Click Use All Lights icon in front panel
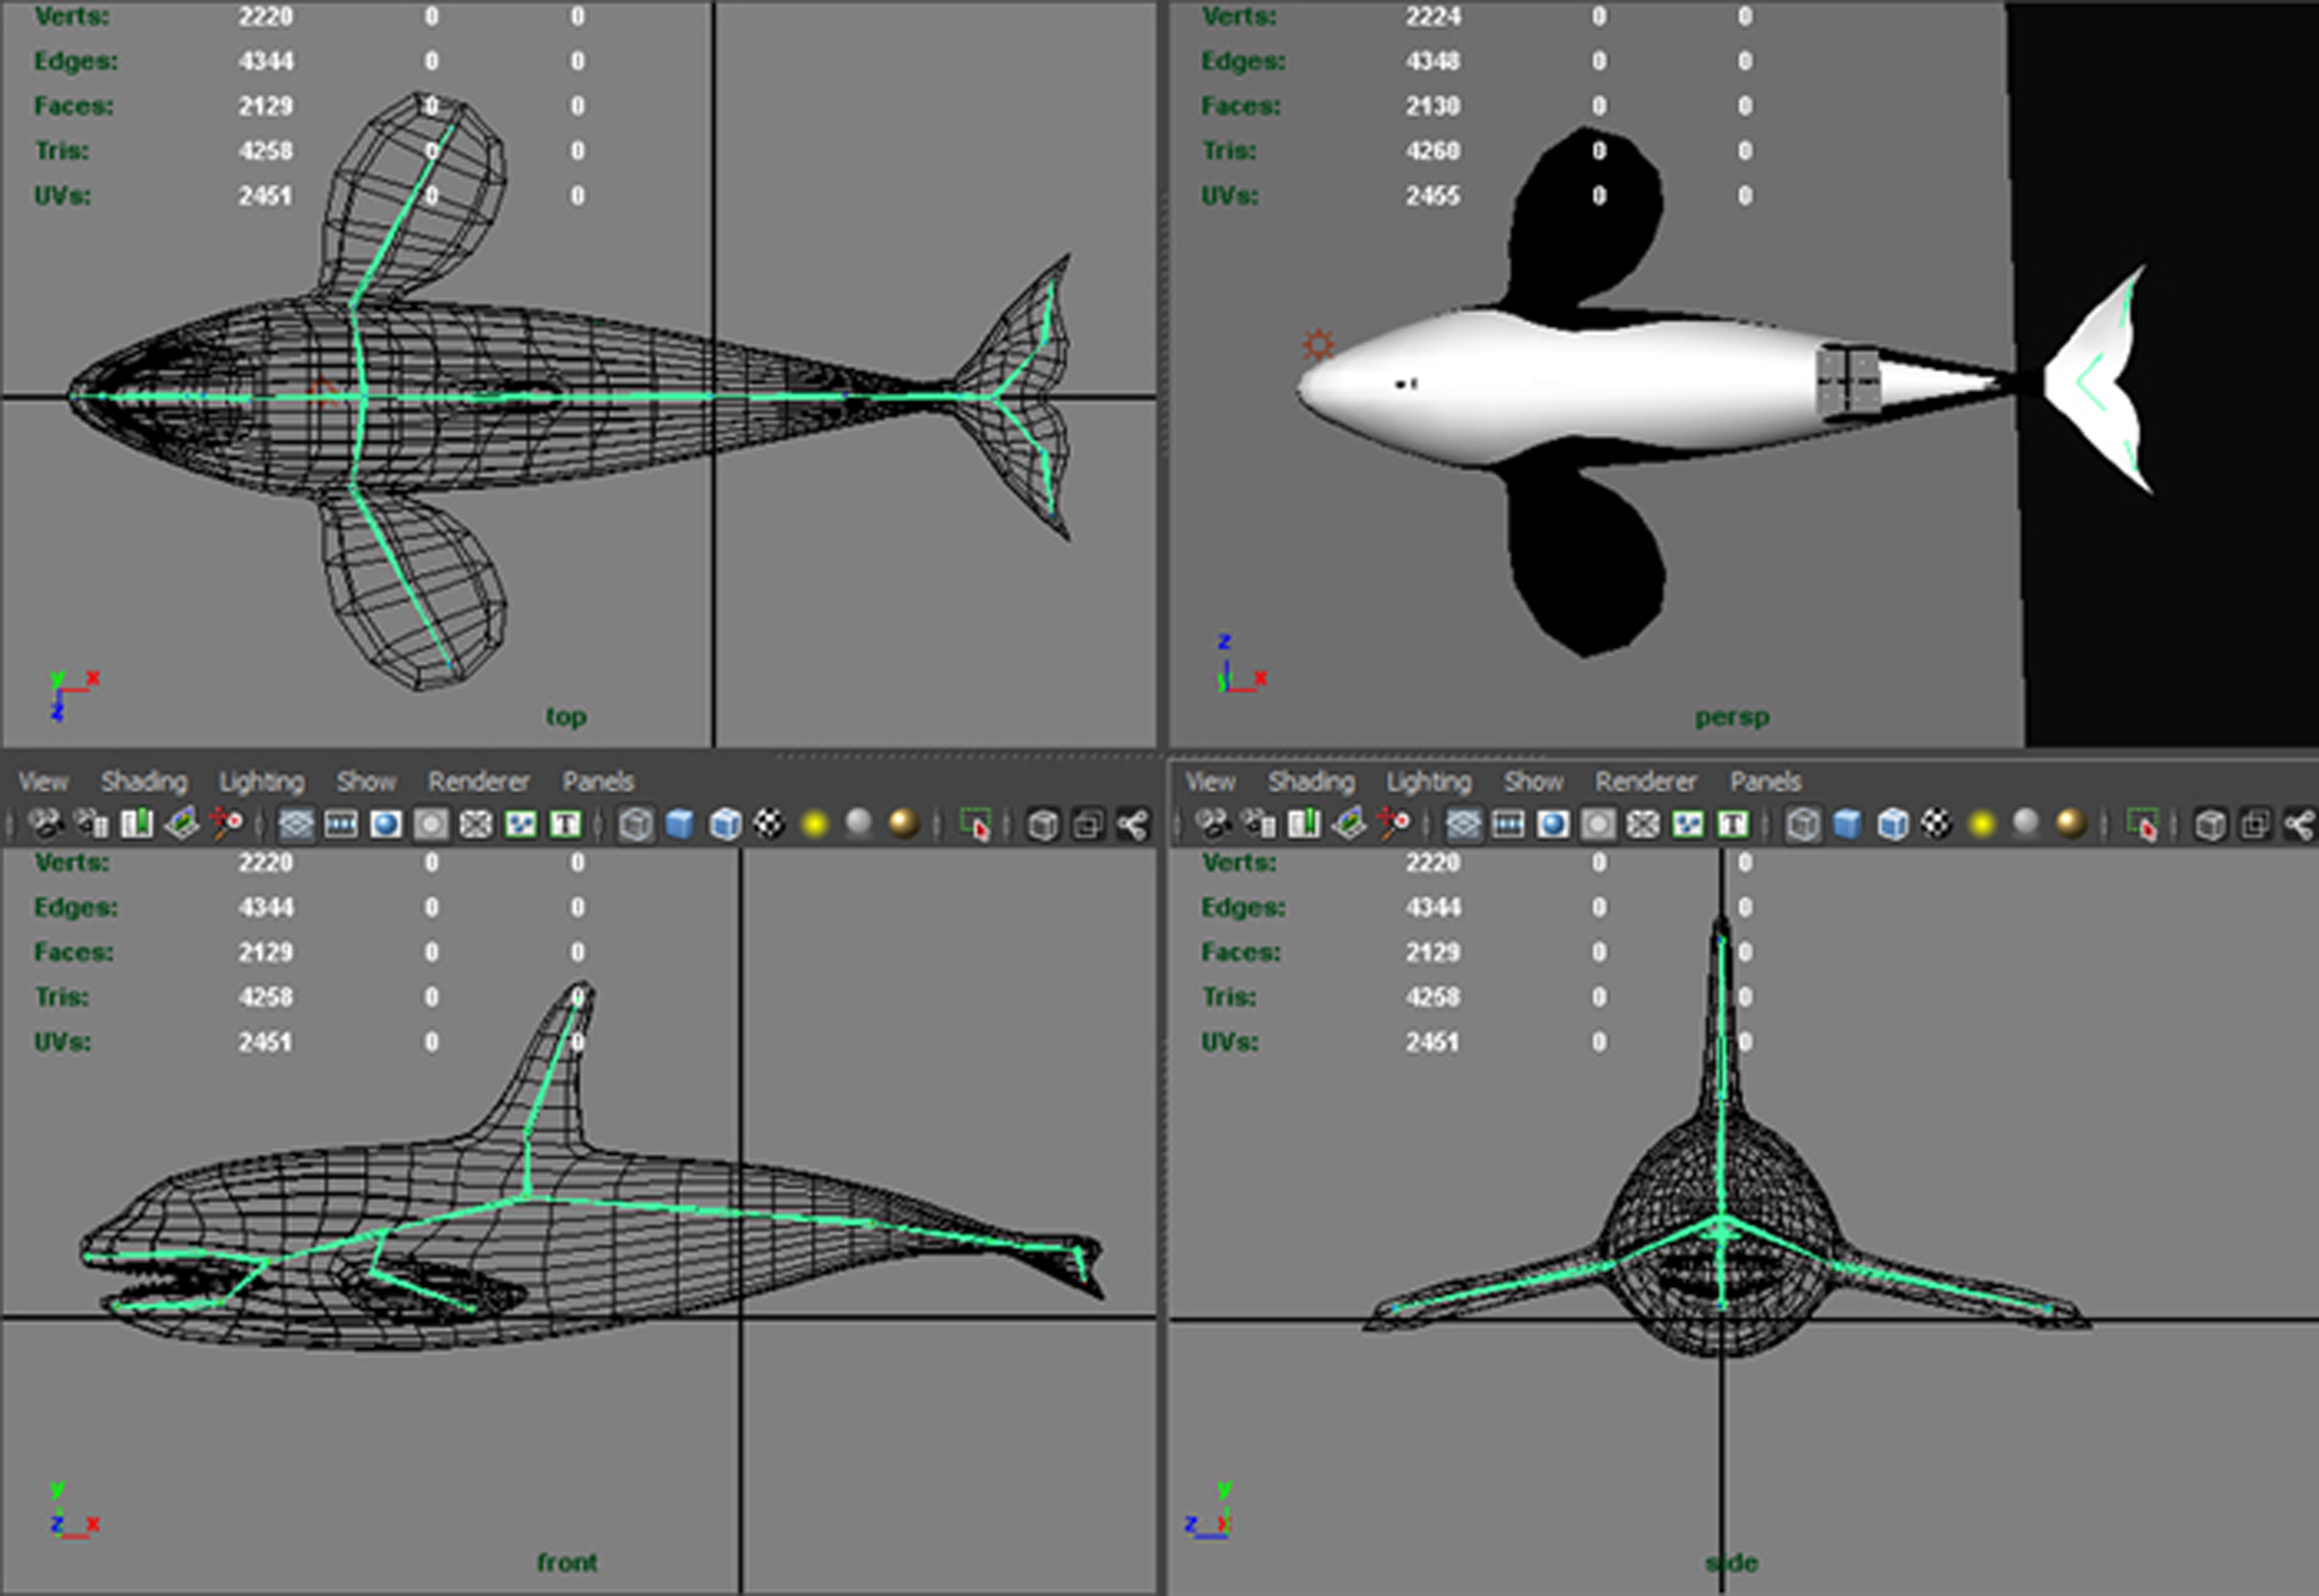 pos(815,825)
